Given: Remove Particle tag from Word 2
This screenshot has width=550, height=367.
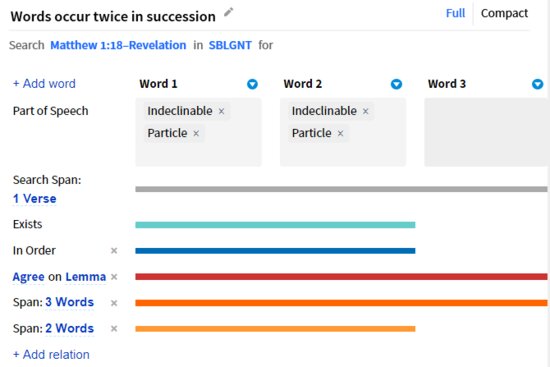Looking at the screenshot, I should click(x=340, y=133).
